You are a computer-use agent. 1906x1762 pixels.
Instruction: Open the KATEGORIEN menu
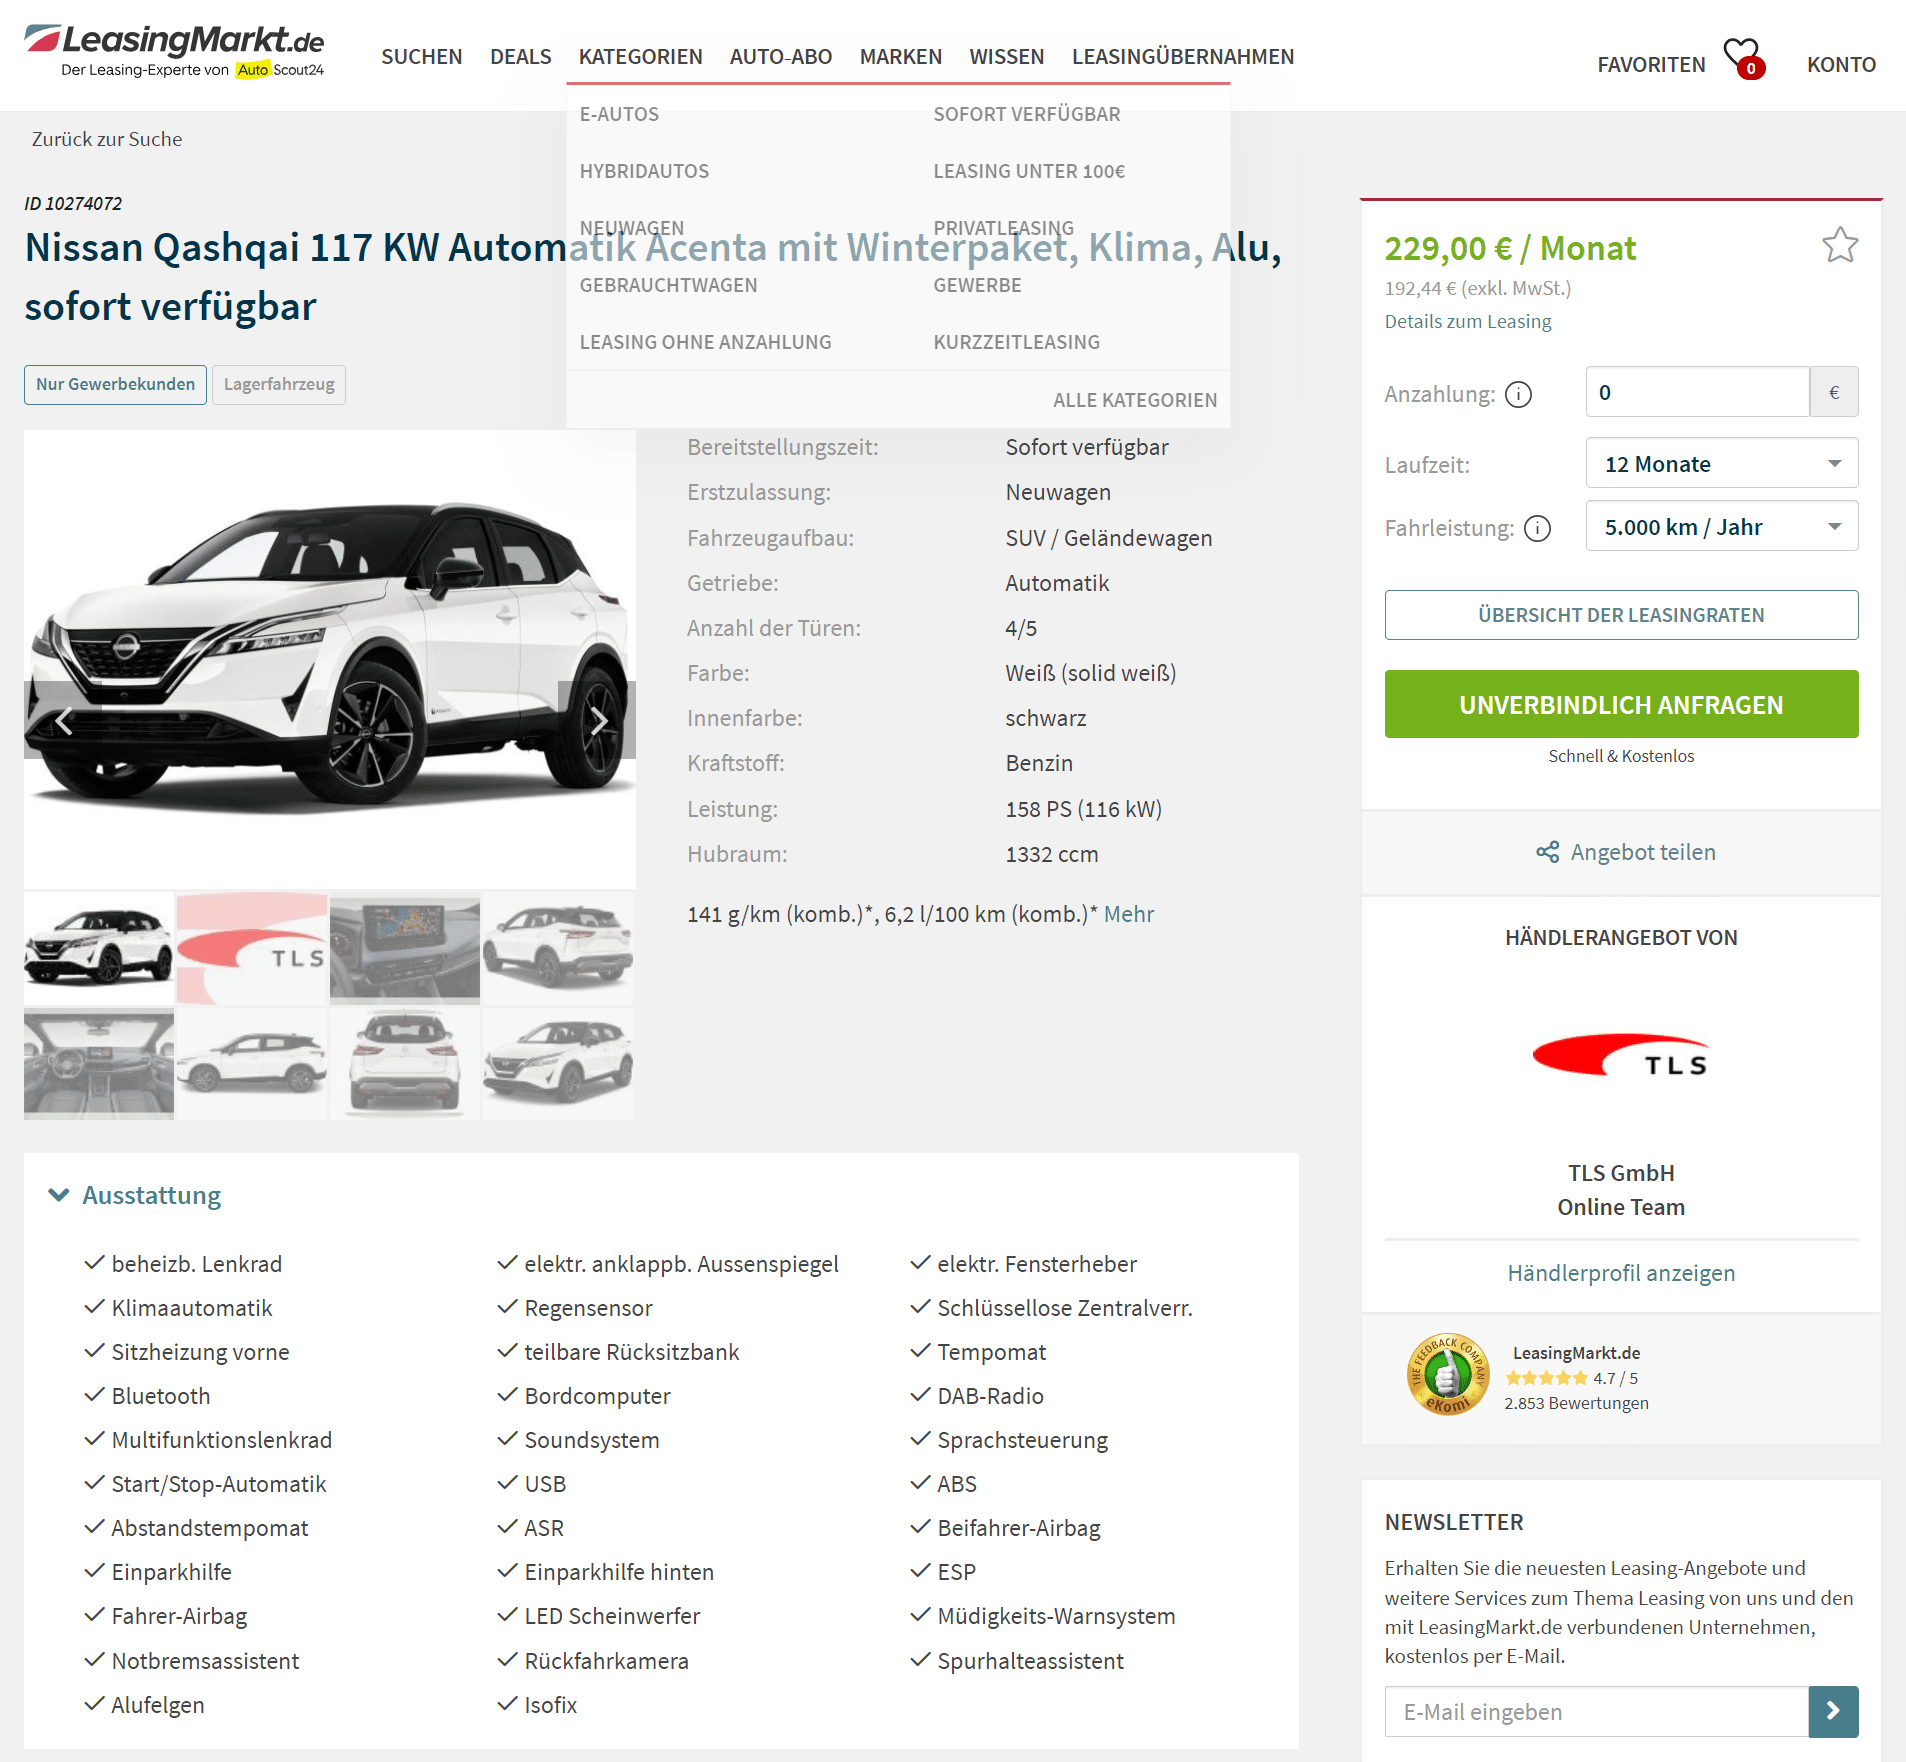click(640, 57)
